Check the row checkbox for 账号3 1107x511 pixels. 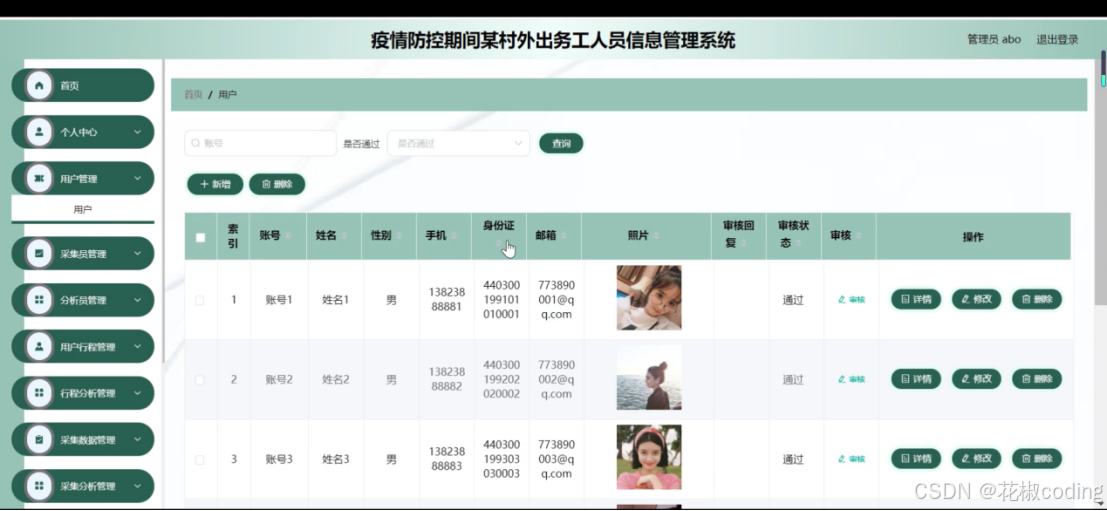point(200,459)
